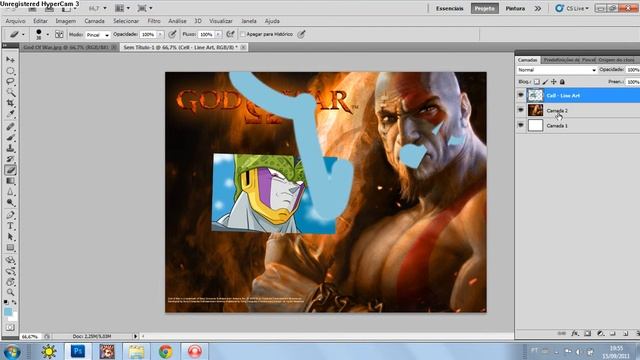The image size is (640, 360).
Task: Switch to Projeto workspace
Action: tap(484, 8)
